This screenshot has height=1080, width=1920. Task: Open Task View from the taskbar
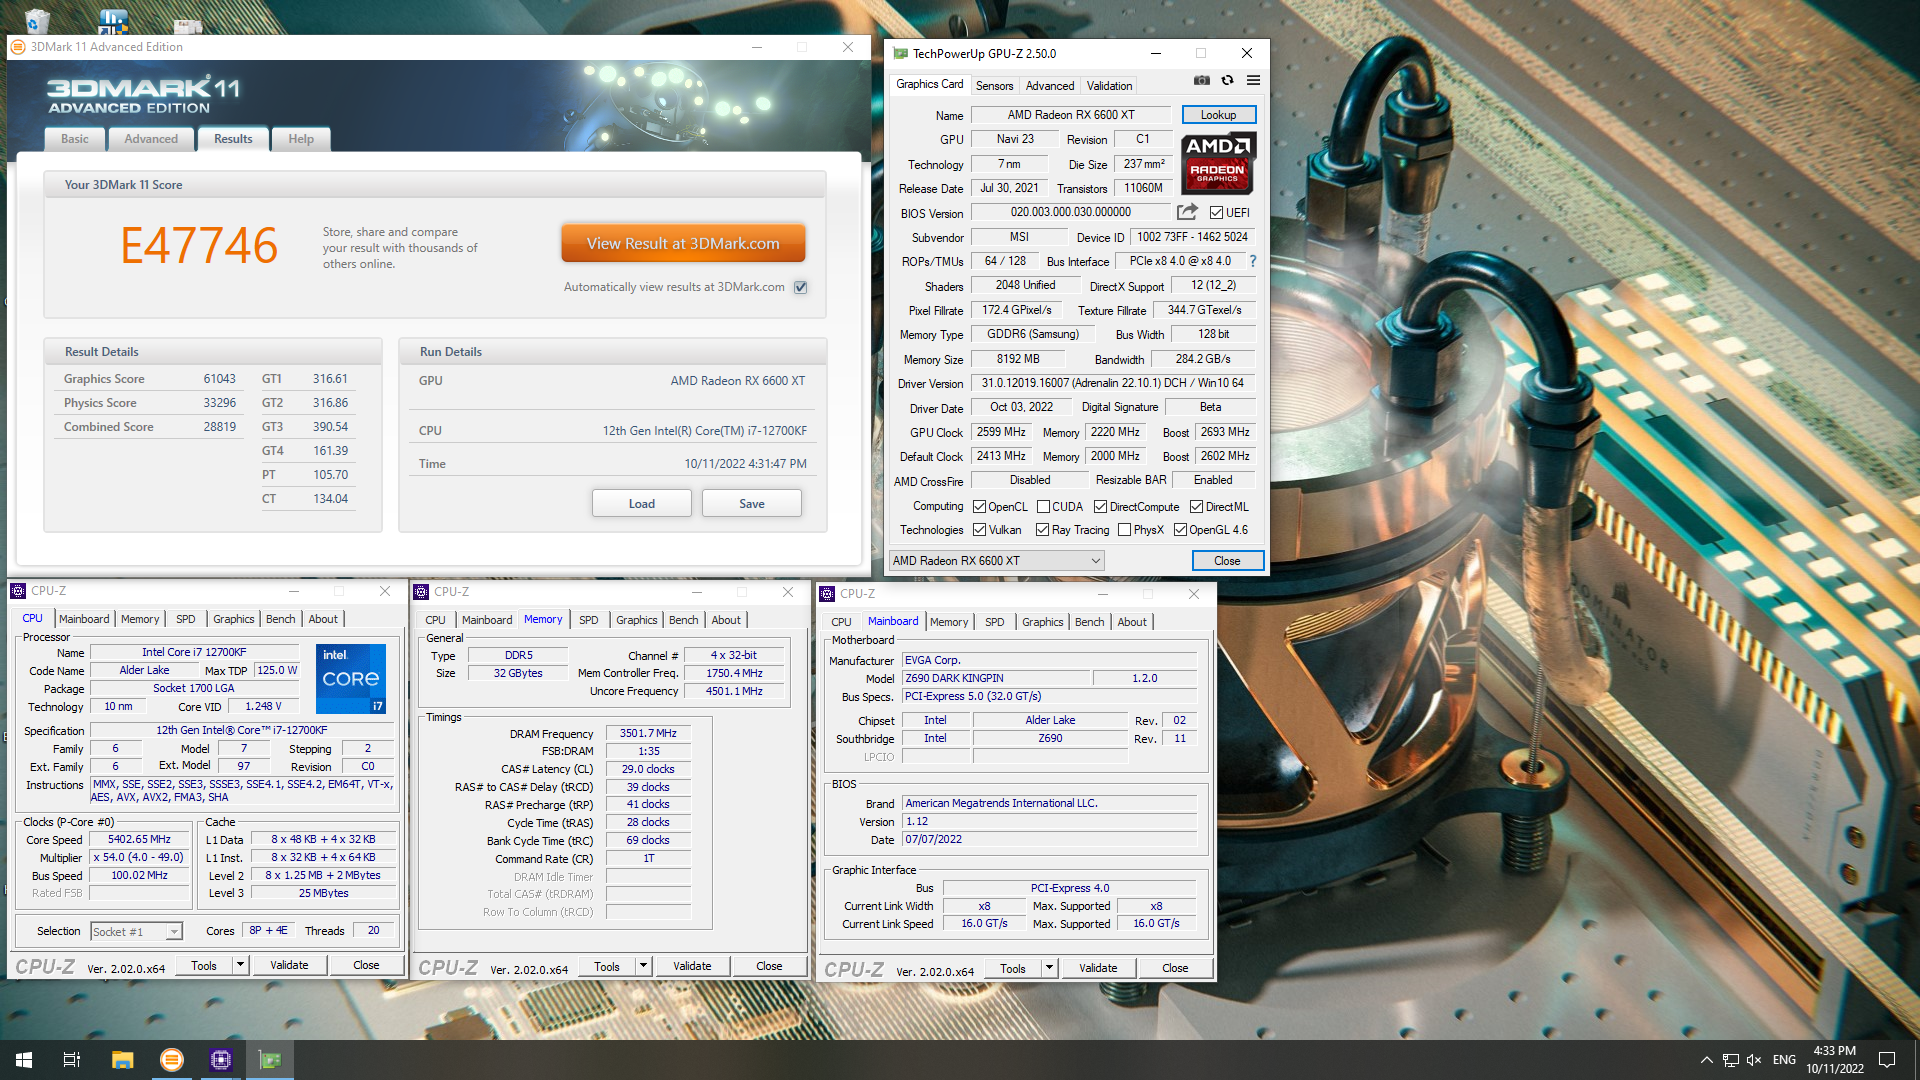coord(72,1060)
